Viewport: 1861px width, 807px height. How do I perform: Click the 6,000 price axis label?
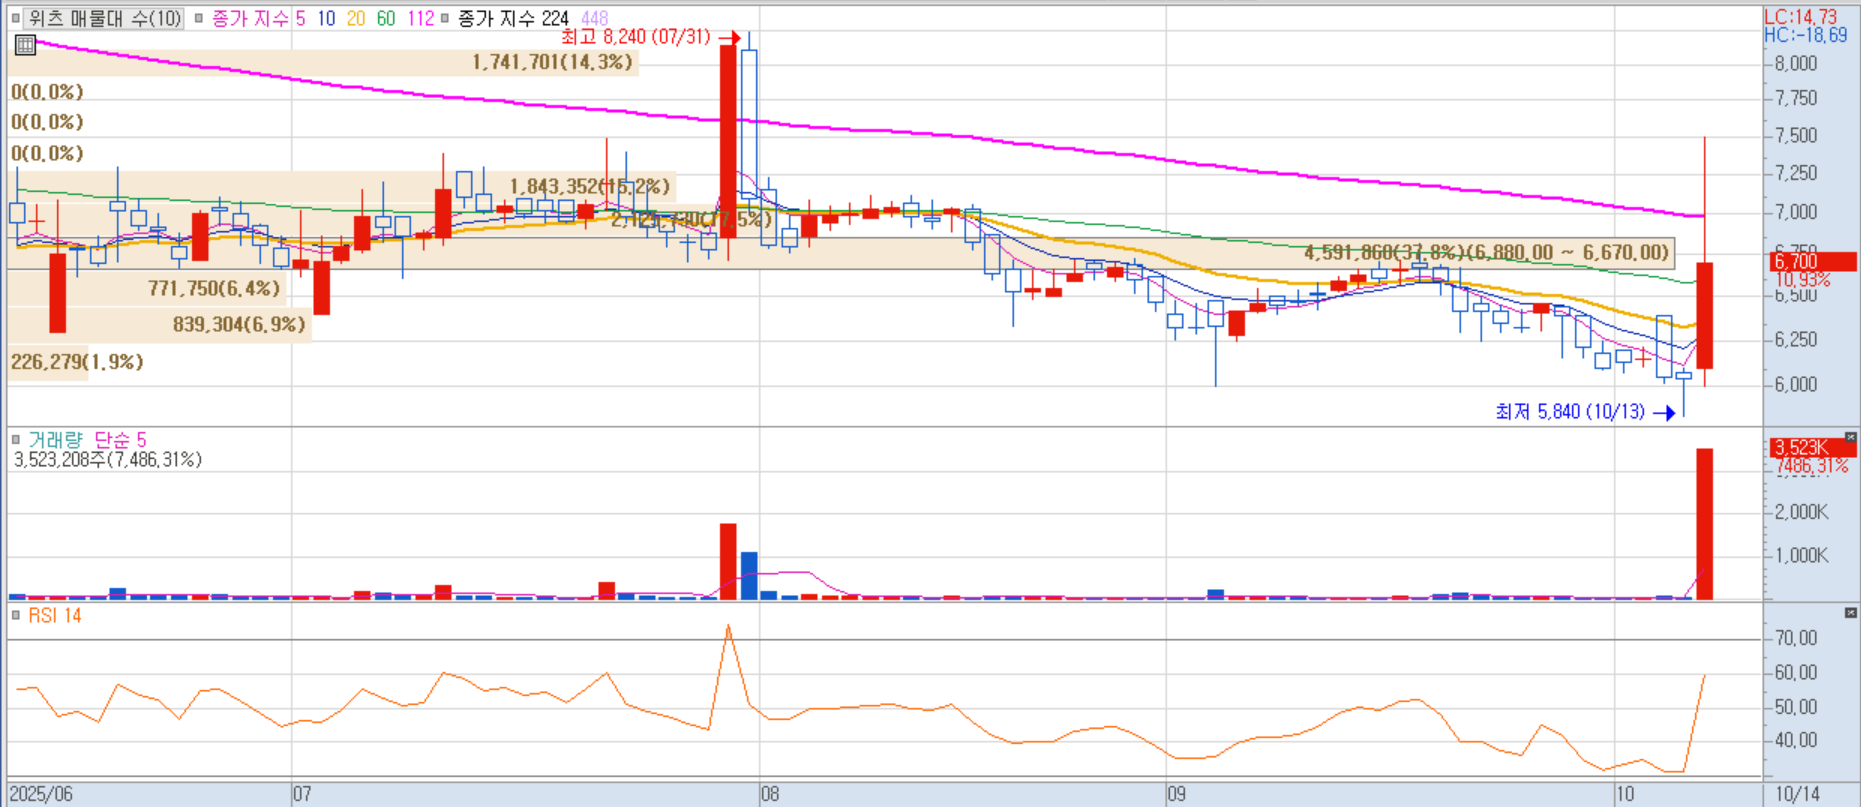(x=1796, y=385)
